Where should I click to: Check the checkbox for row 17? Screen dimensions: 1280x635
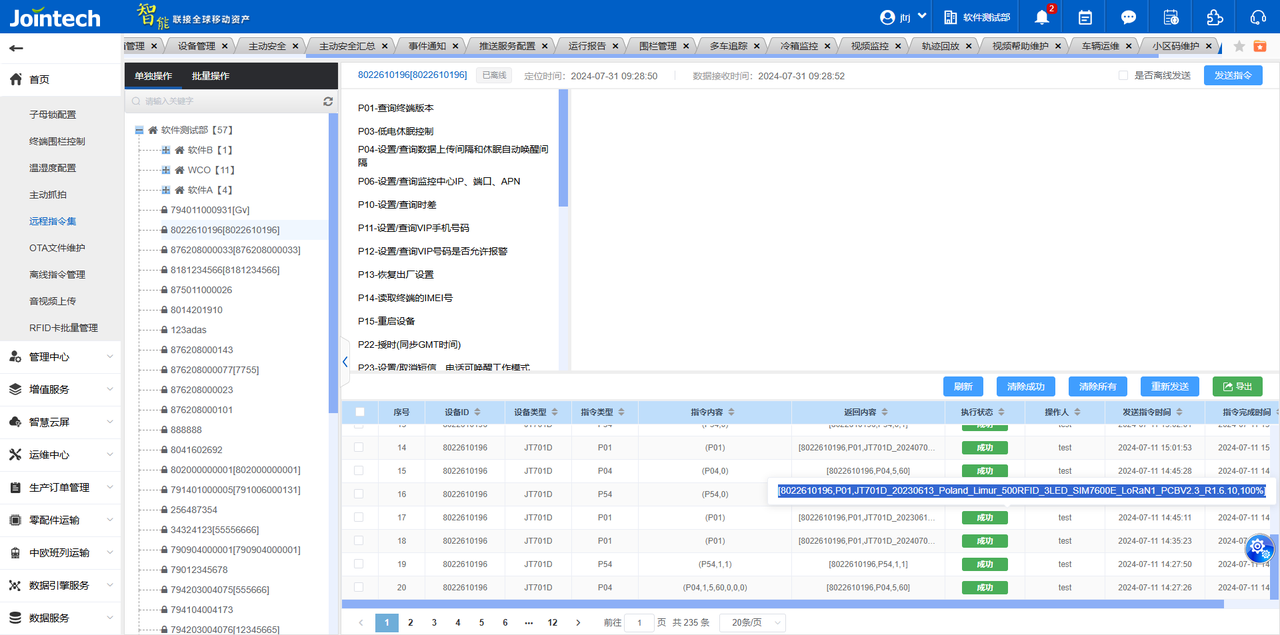pos(359,517)
